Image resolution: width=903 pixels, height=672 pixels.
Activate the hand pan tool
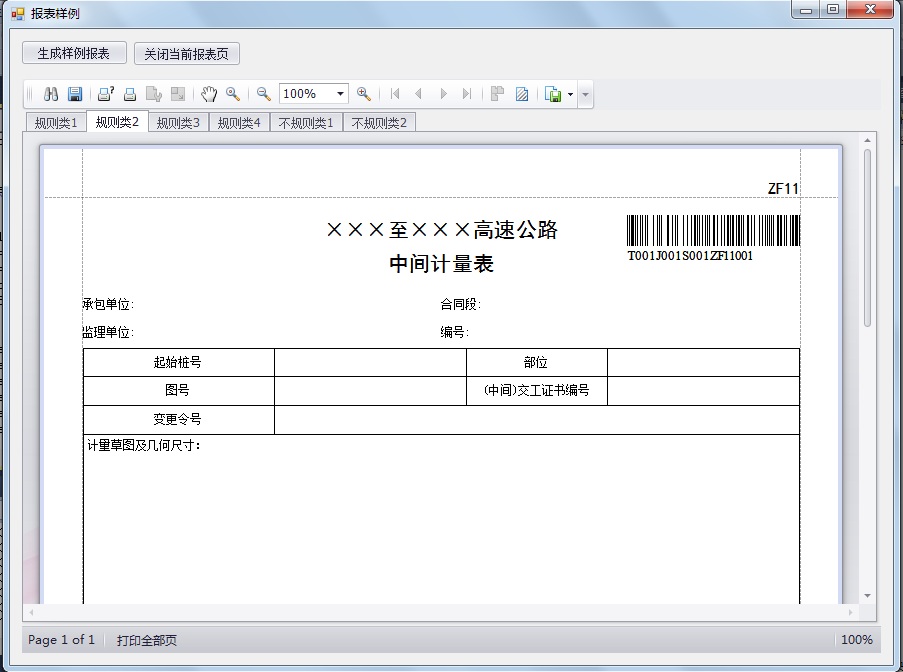209,94
